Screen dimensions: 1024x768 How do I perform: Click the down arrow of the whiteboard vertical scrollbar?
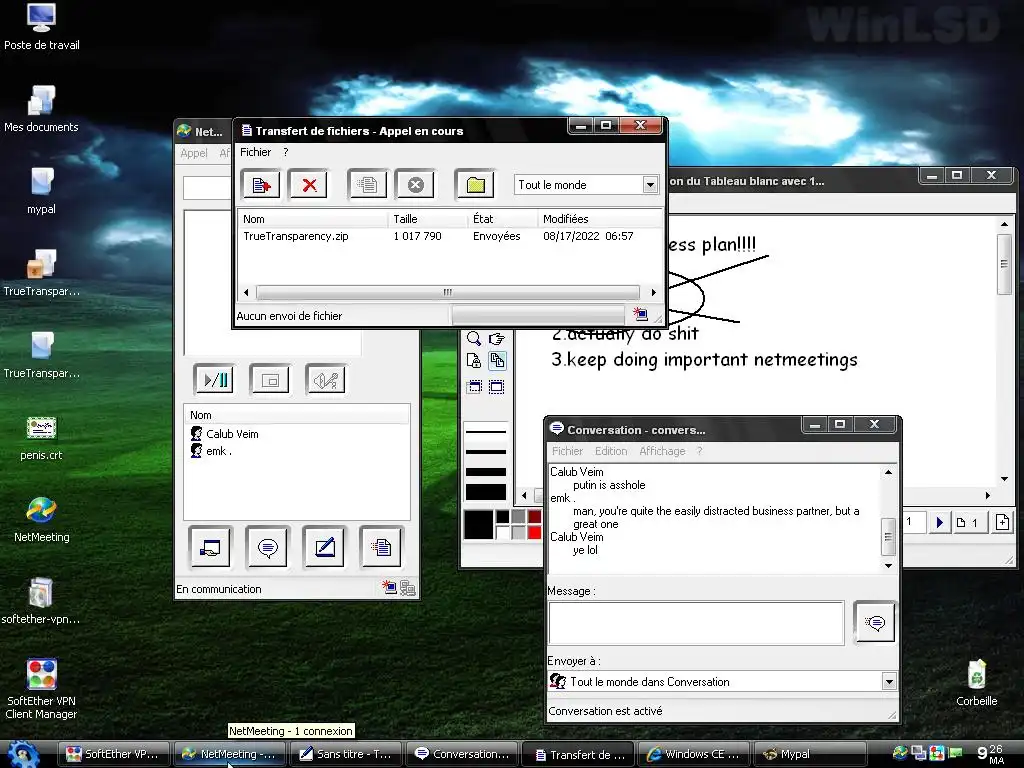1004,479
